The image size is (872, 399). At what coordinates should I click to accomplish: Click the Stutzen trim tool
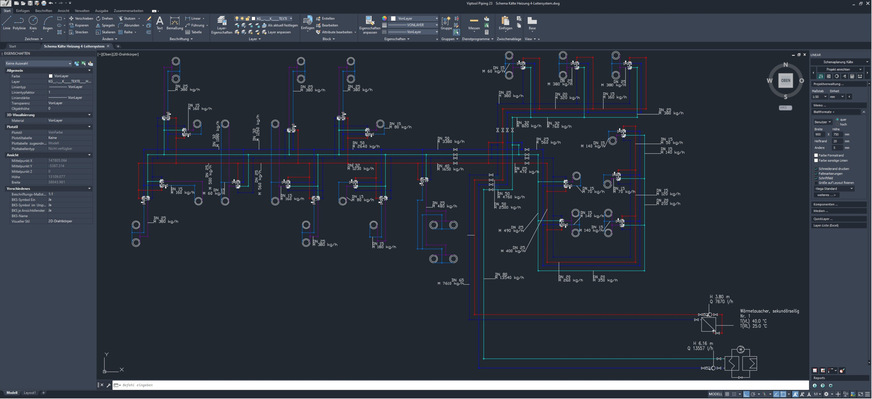pyautogui.click(x=127, y=18)
